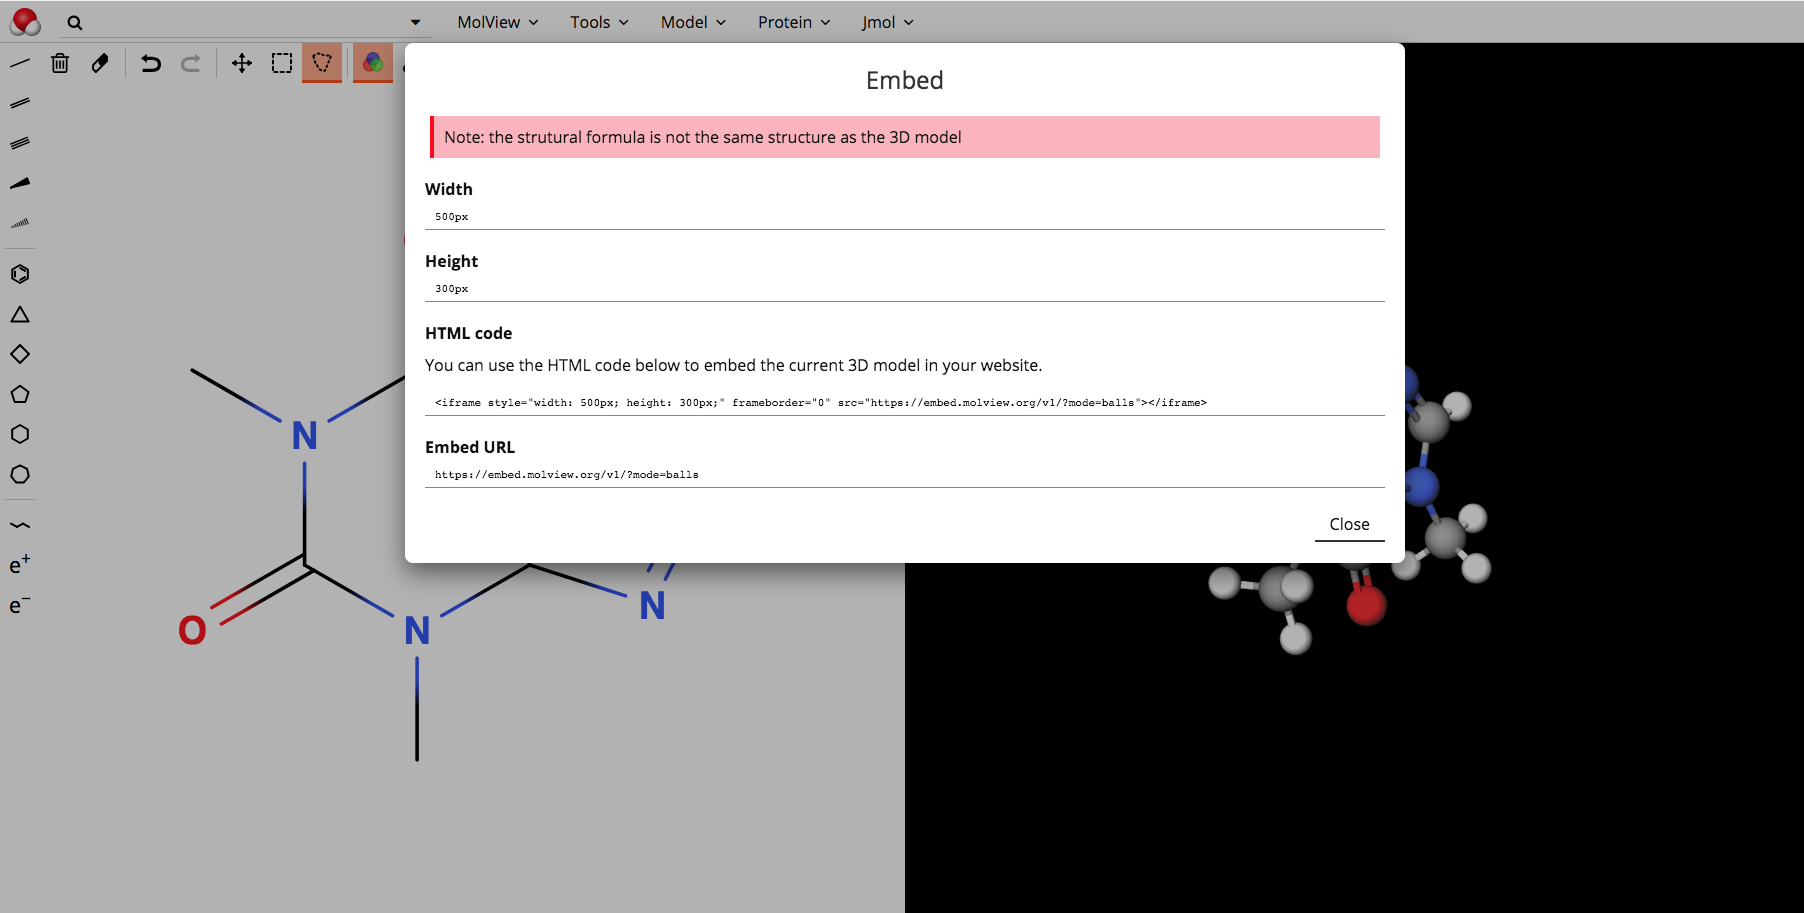Select the move drag tool
The height and width of the screenshot is (913, 1804).
[242, 63]
